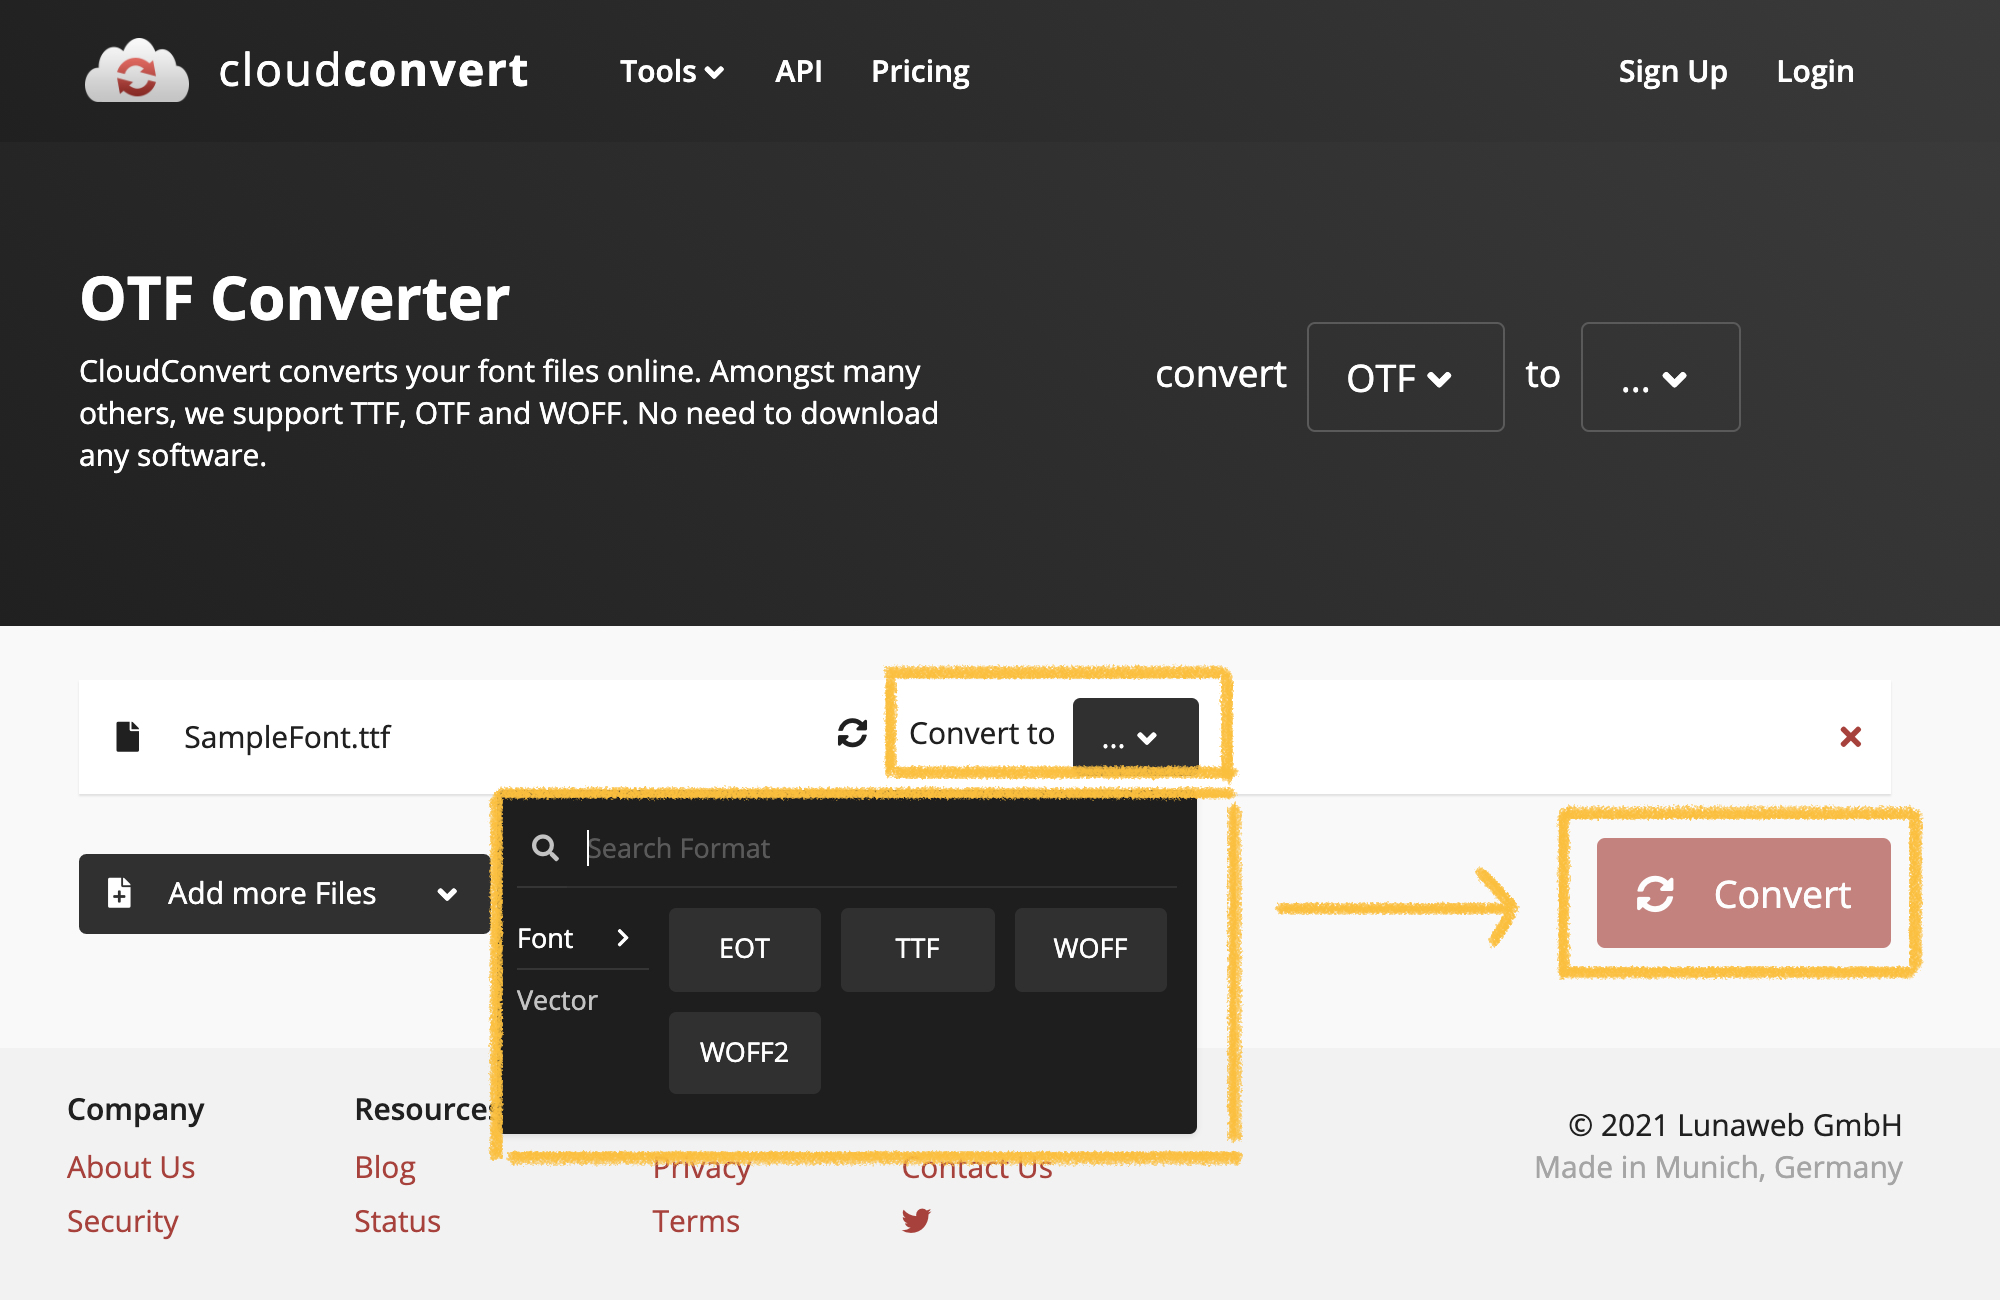Open the target format dropdown in header
The width and height of the screenshot is (2000, 1300).
pyautogui.click(x=1660, y=377)
